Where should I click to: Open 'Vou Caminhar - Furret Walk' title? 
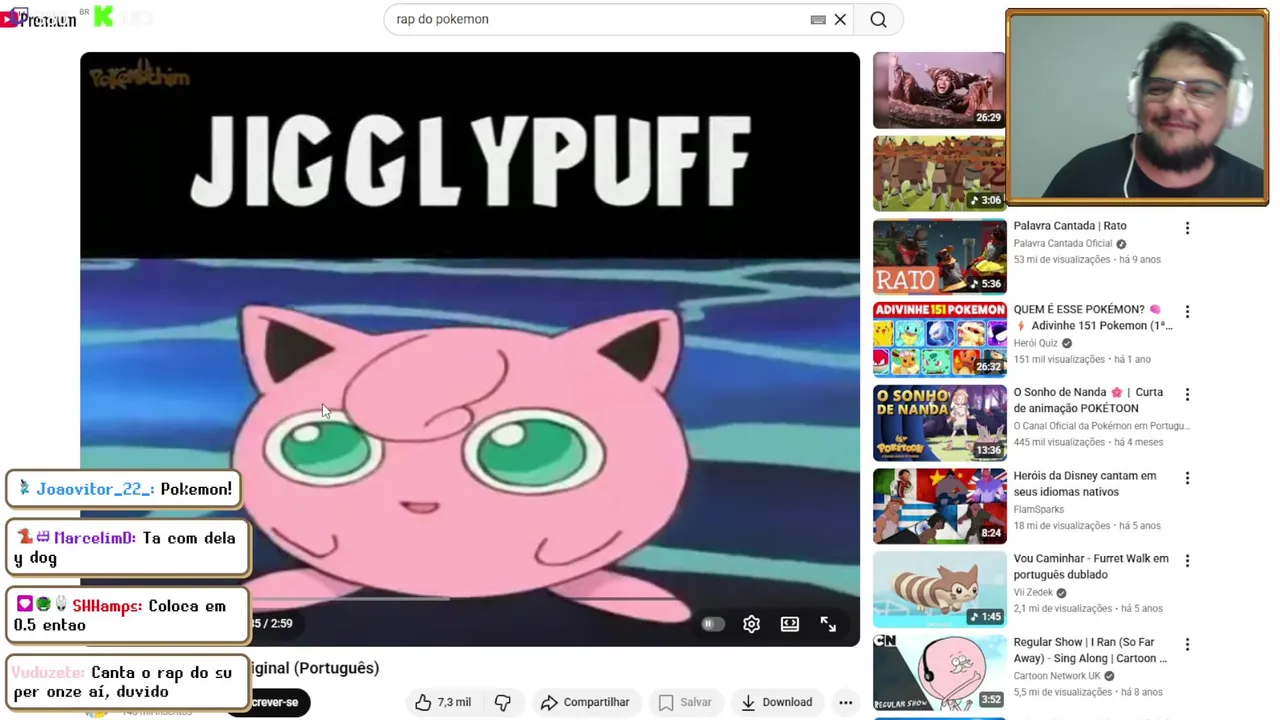(1091, 567)
